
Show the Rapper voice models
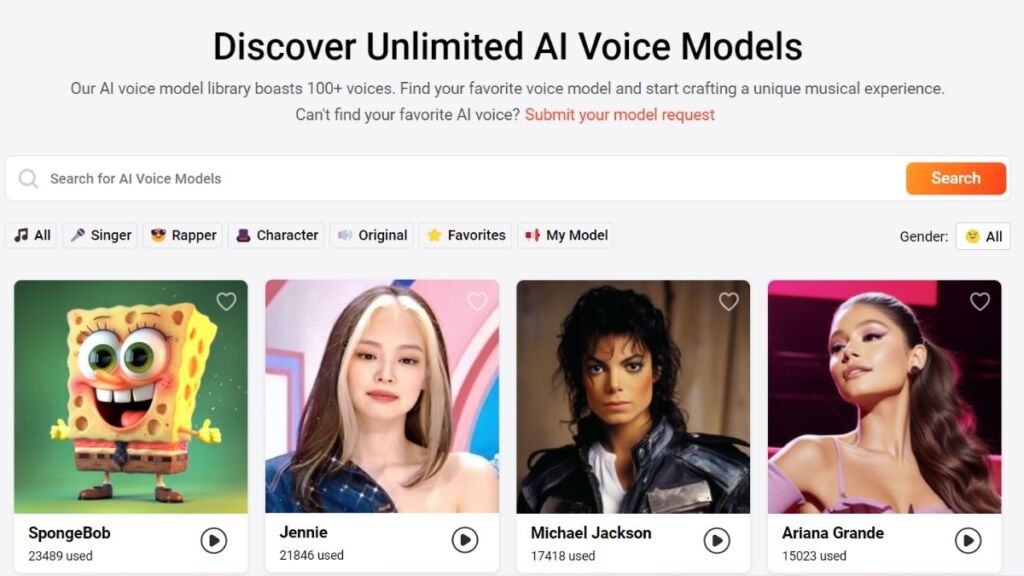pos(183,236)
